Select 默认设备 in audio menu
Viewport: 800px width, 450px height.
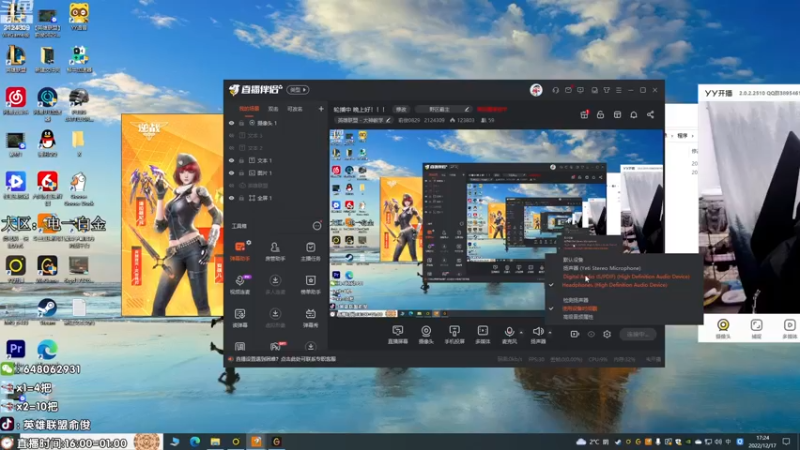point(573,260)
